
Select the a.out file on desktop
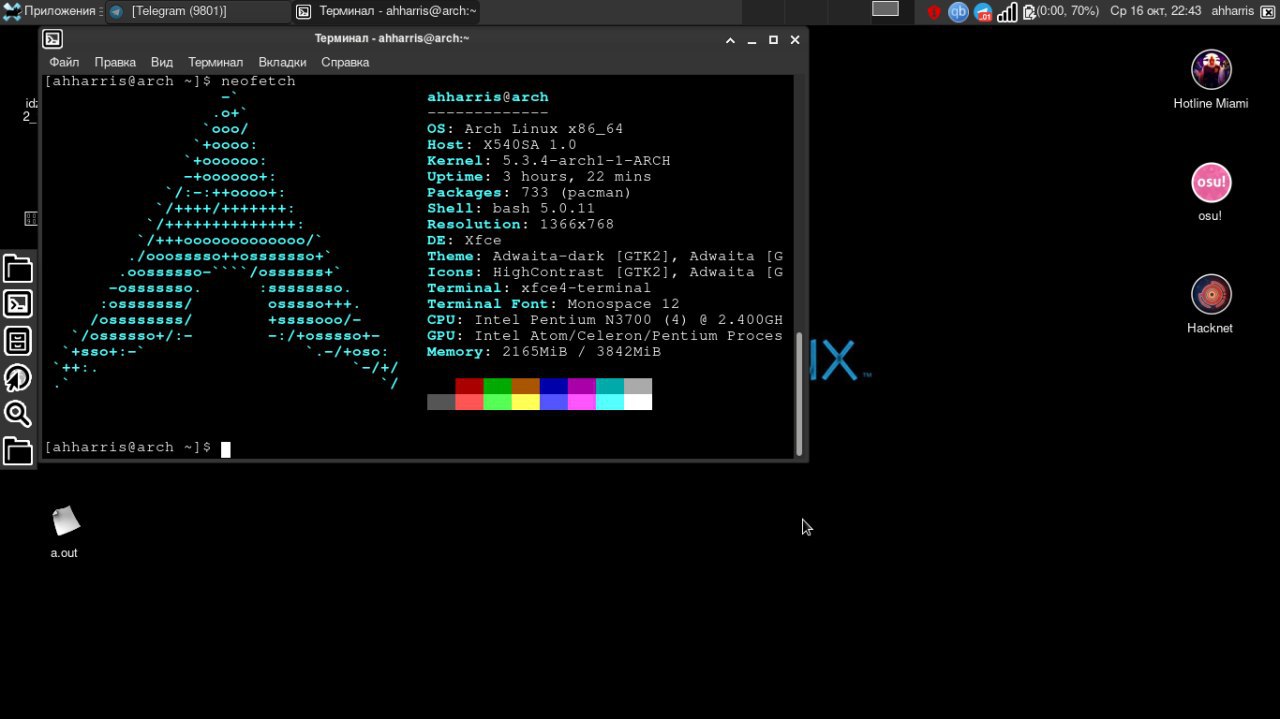coord(65,532)
